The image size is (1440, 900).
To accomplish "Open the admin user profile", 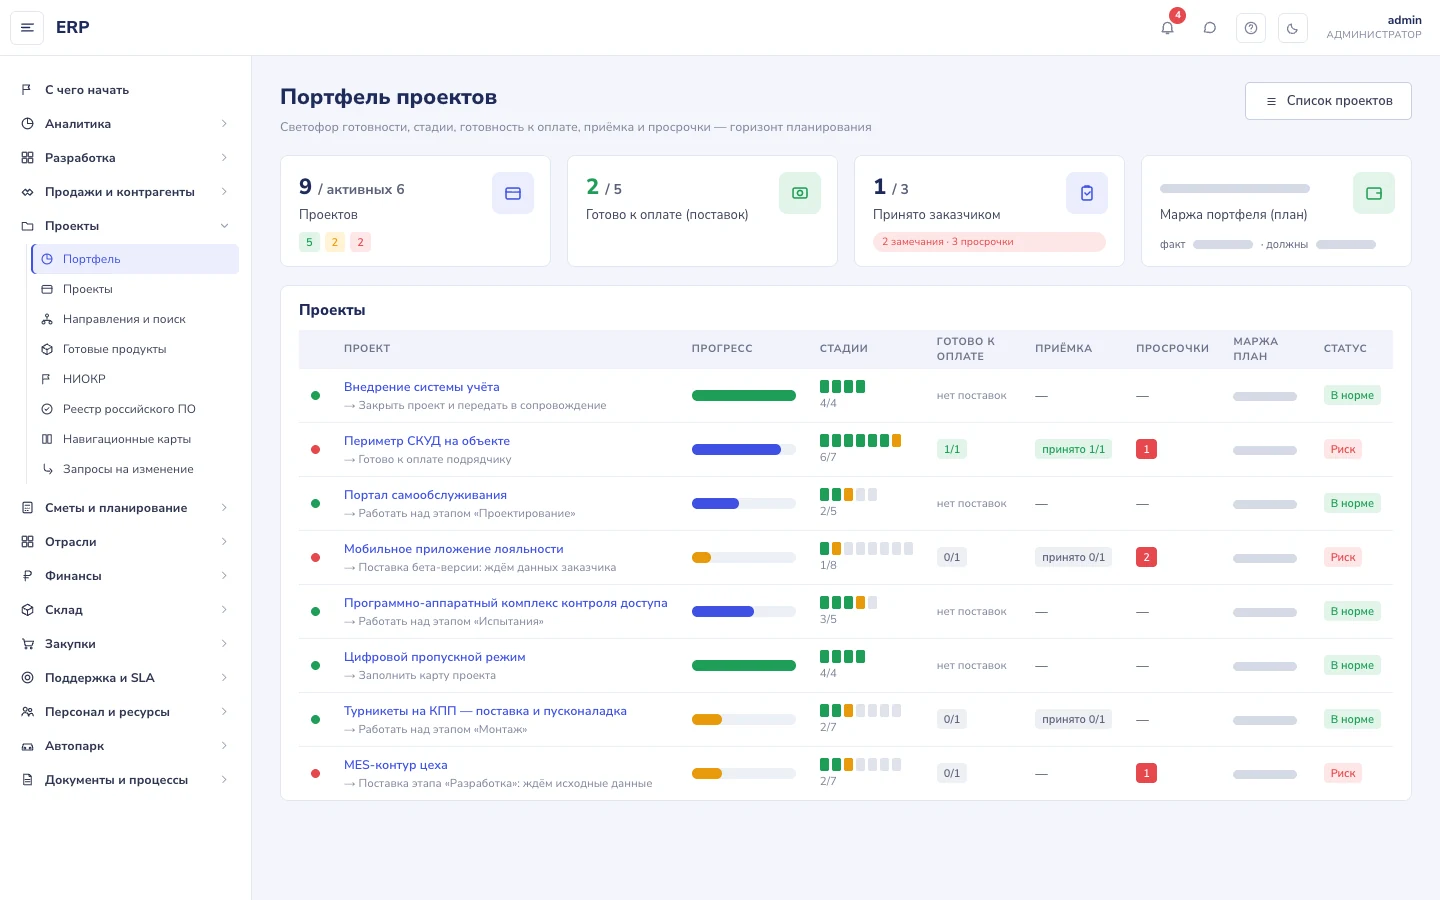I will coord(1374,27).
